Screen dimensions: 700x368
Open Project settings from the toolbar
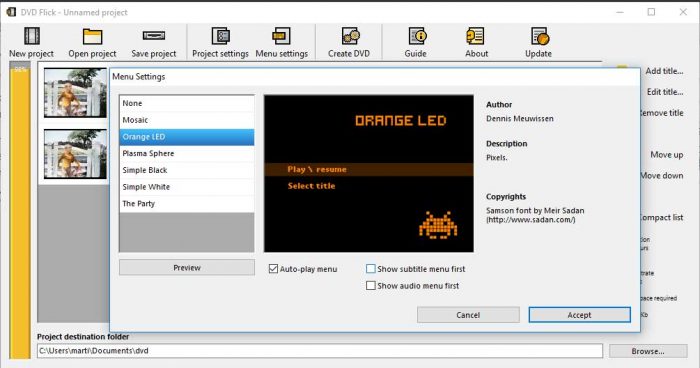click(221, 36)
